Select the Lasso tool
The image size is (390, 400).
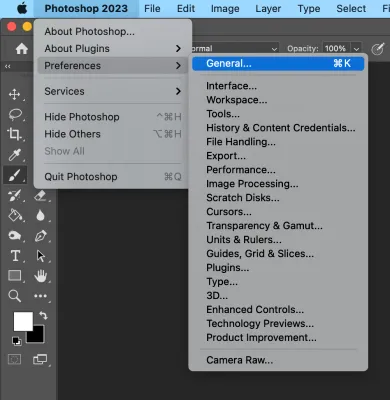coord(15,114)
